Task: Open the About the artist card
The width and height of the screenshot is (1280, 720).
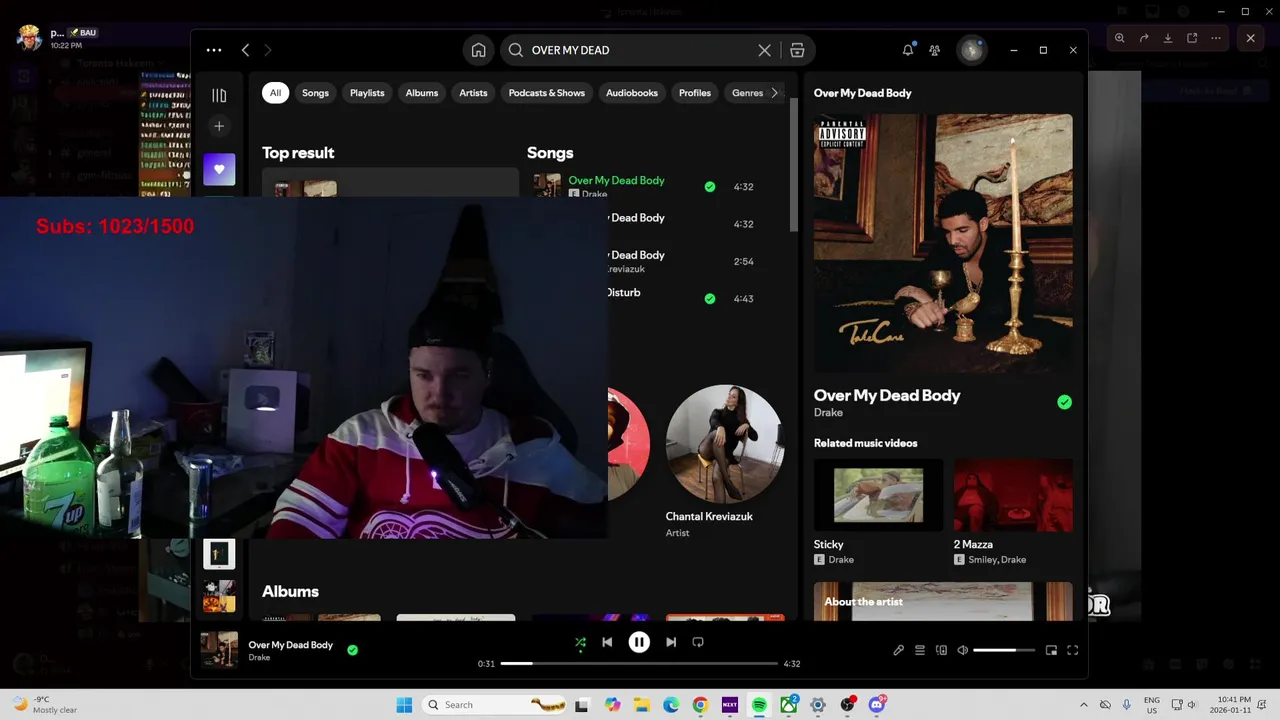Action: tap(943, 601)
